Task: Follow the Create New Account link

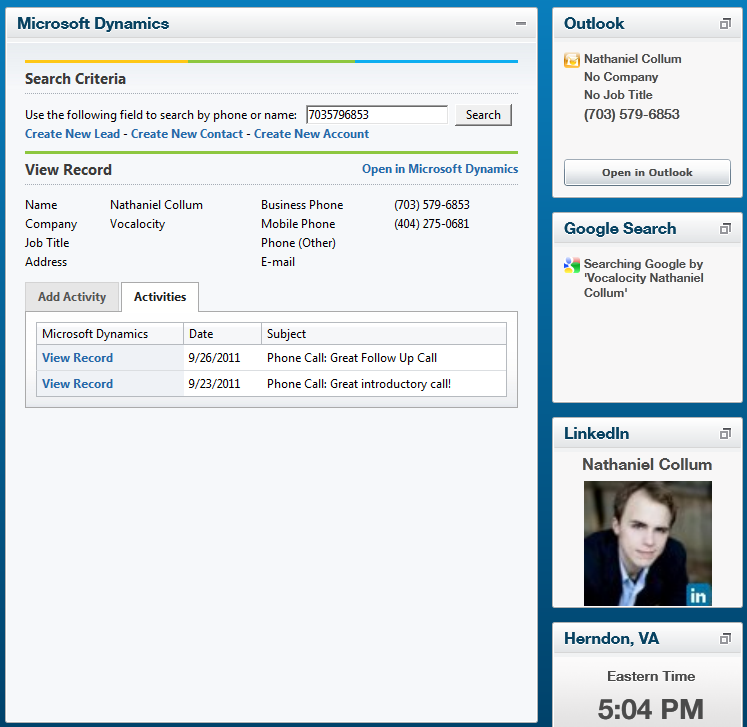Action: click(311, 134)
